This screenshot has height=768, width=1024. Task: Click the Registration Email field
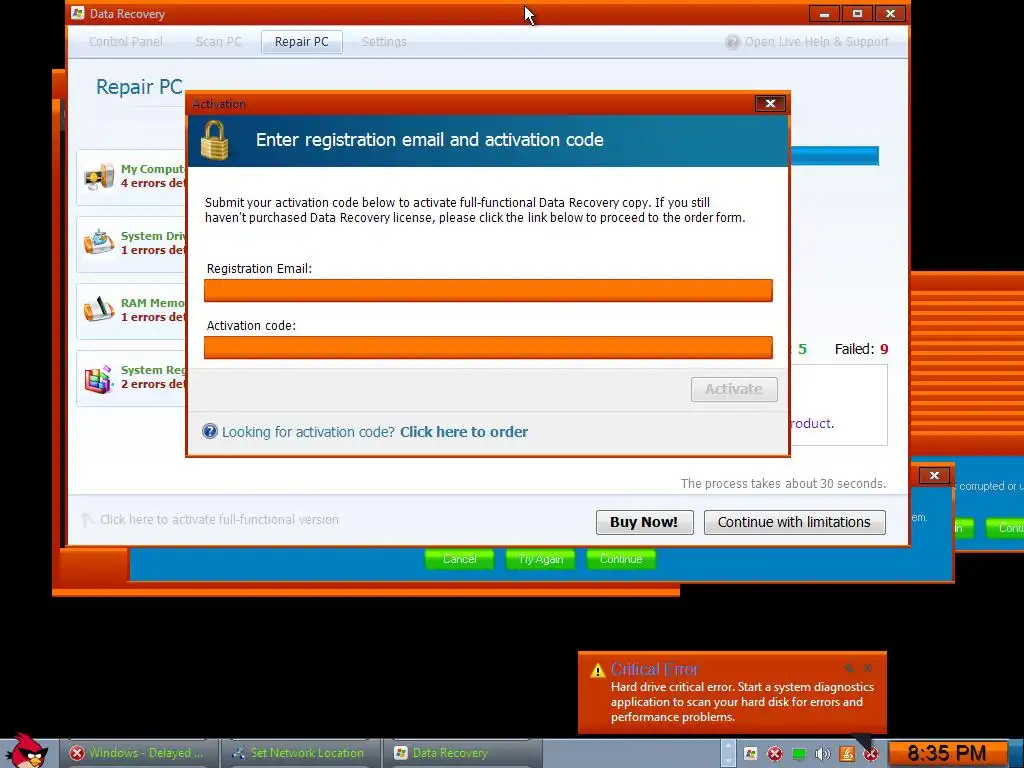pyautogui.click(x=488, y=291)
